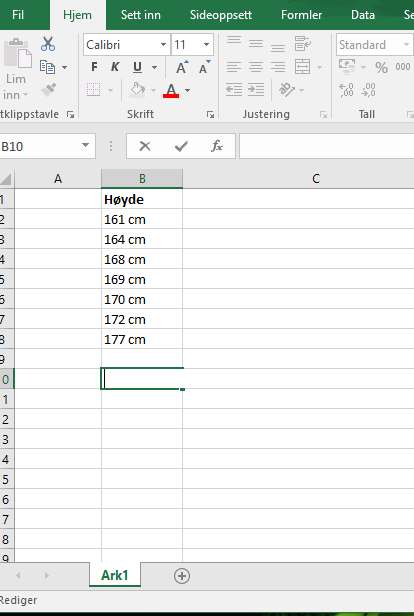Open the underline style dropdown arrow

pos(154,68)
